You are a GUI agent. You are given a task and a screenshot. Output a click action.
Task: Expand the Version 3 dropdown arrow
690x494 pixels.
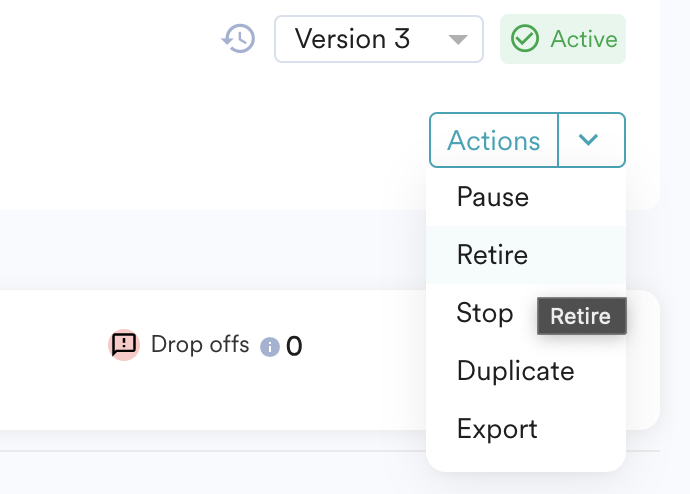pyautogui.click(x=458, y=40)
